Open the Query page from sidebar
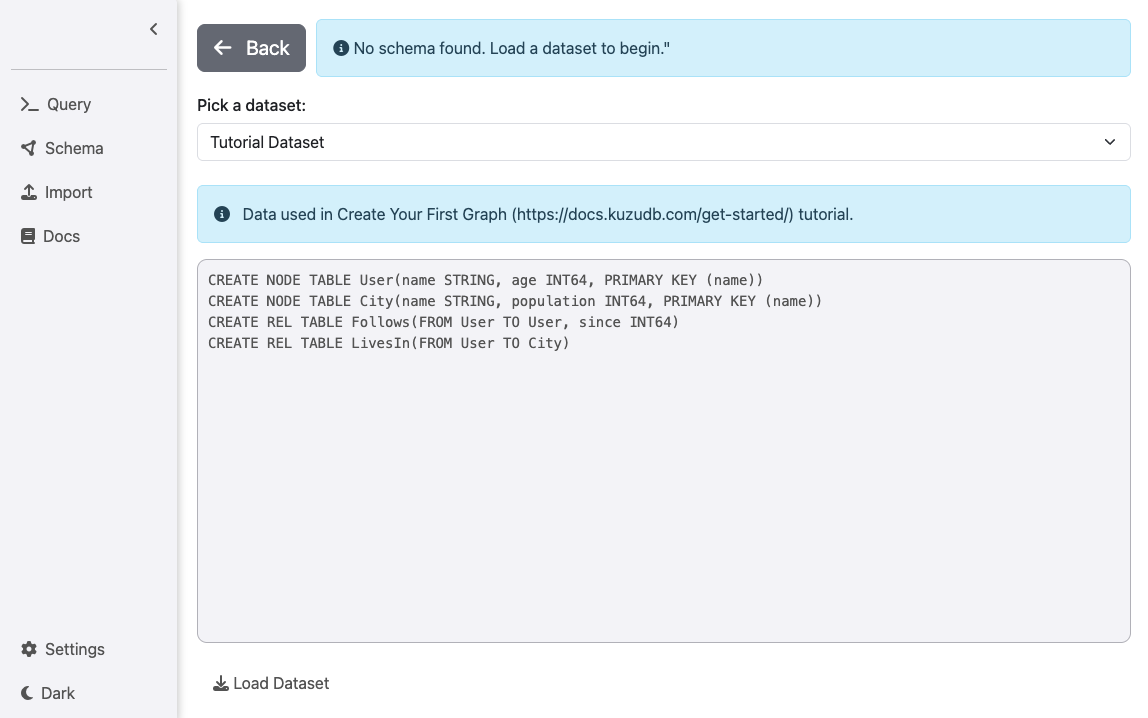 pyautogui.click(x=68, y=105)
